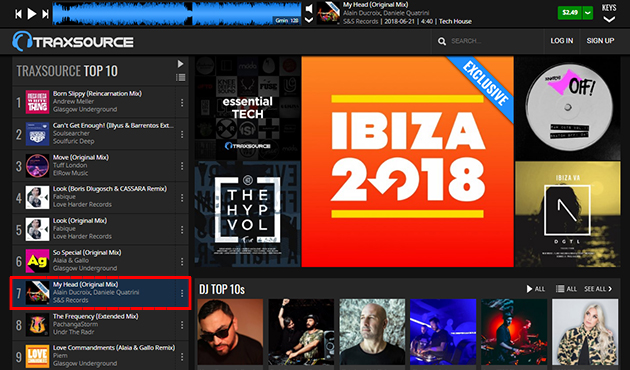Click the search magnifier icon
The width and height of the screenshot is (630, 370).
tap(442, 41)
